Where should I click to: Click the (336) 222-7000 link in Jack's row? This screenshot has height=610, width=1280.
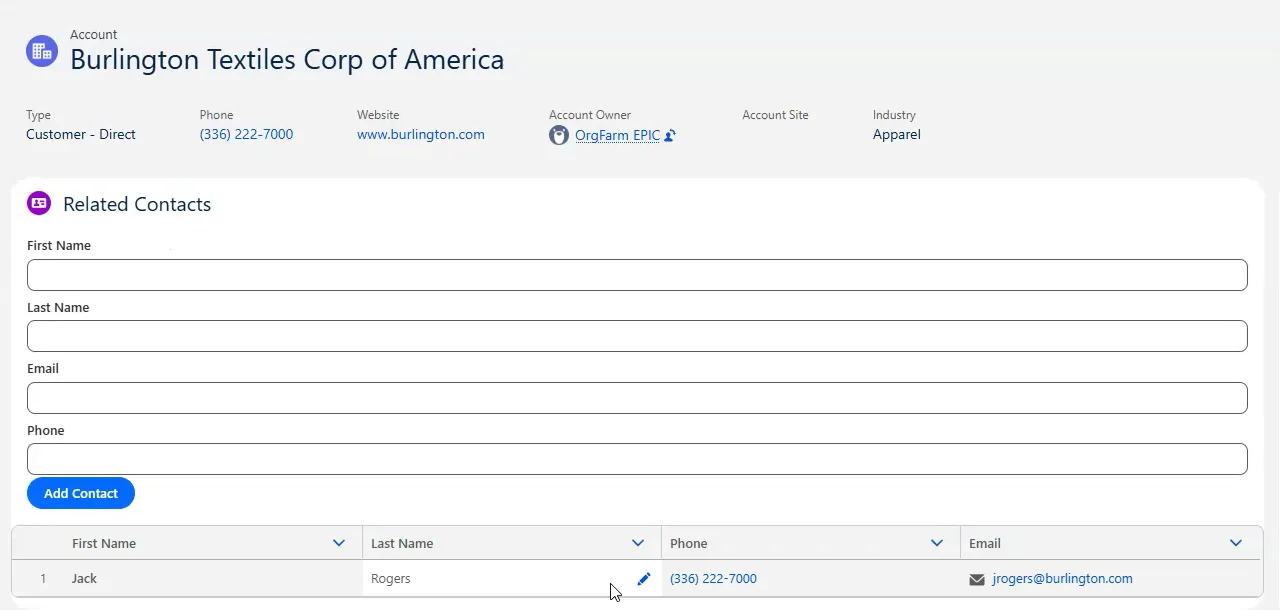pos(713,578)
